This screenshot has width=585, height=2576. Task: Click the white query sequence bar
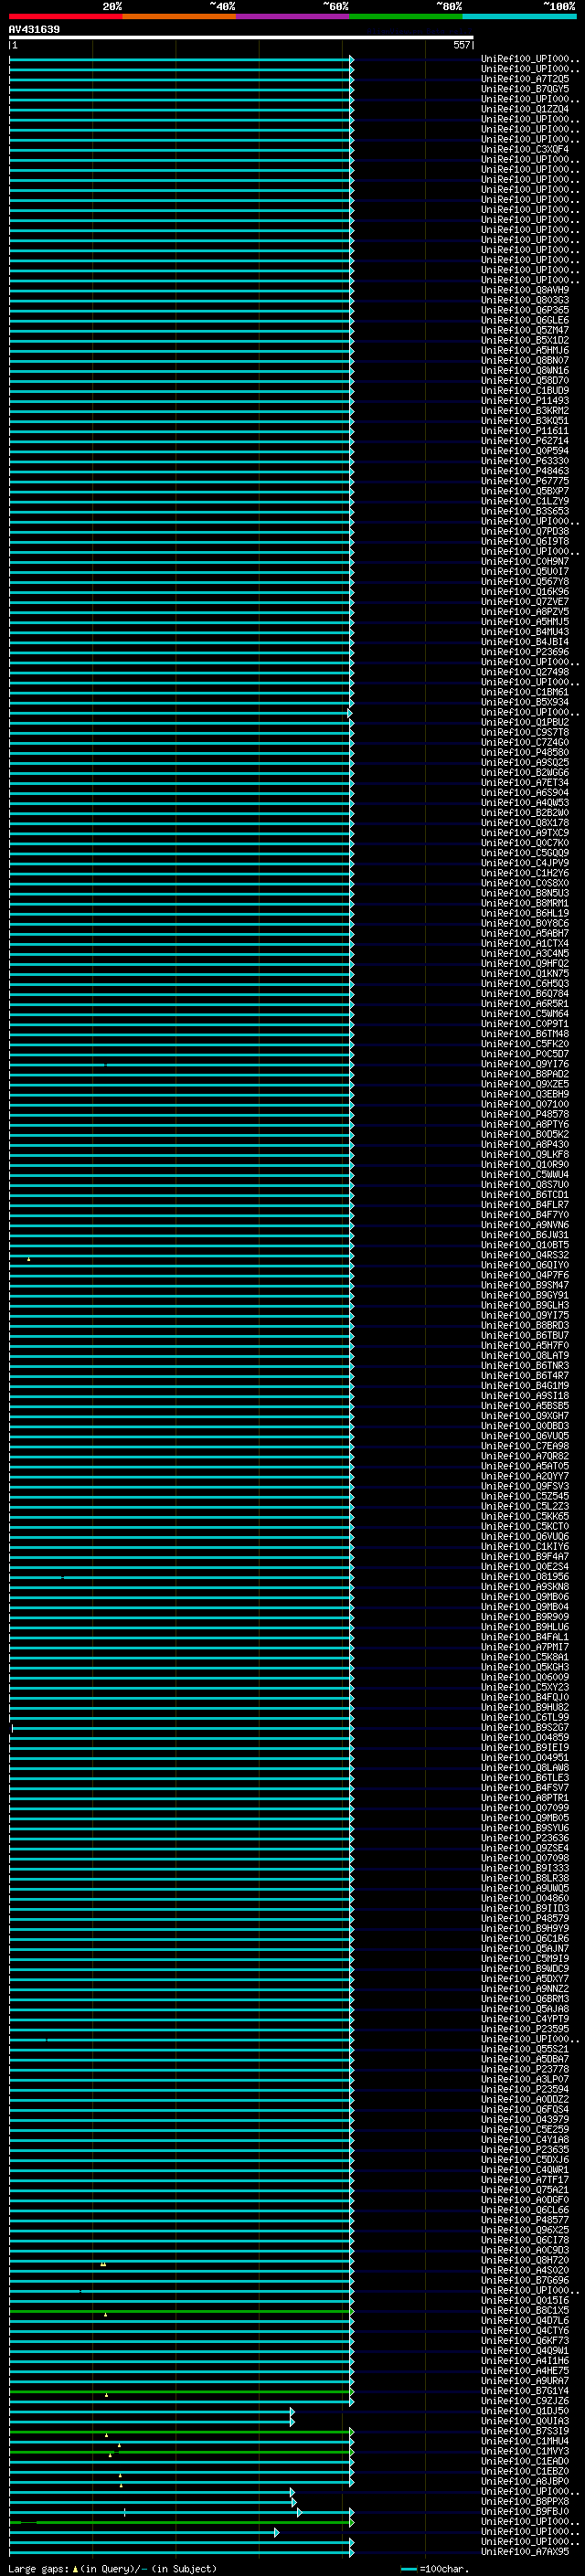241,37
